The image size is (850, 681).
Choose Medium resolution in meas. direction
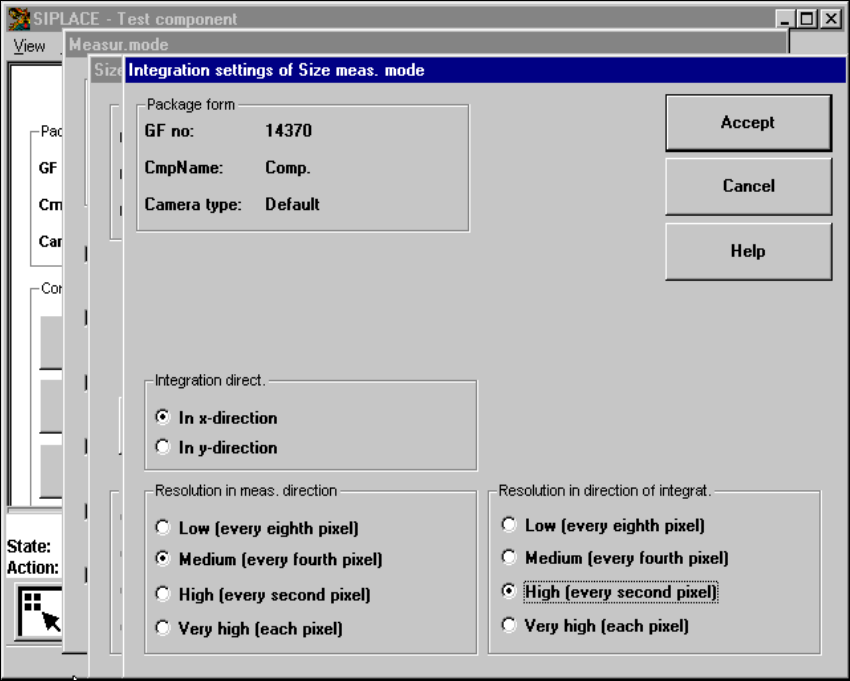coord(164,560)
